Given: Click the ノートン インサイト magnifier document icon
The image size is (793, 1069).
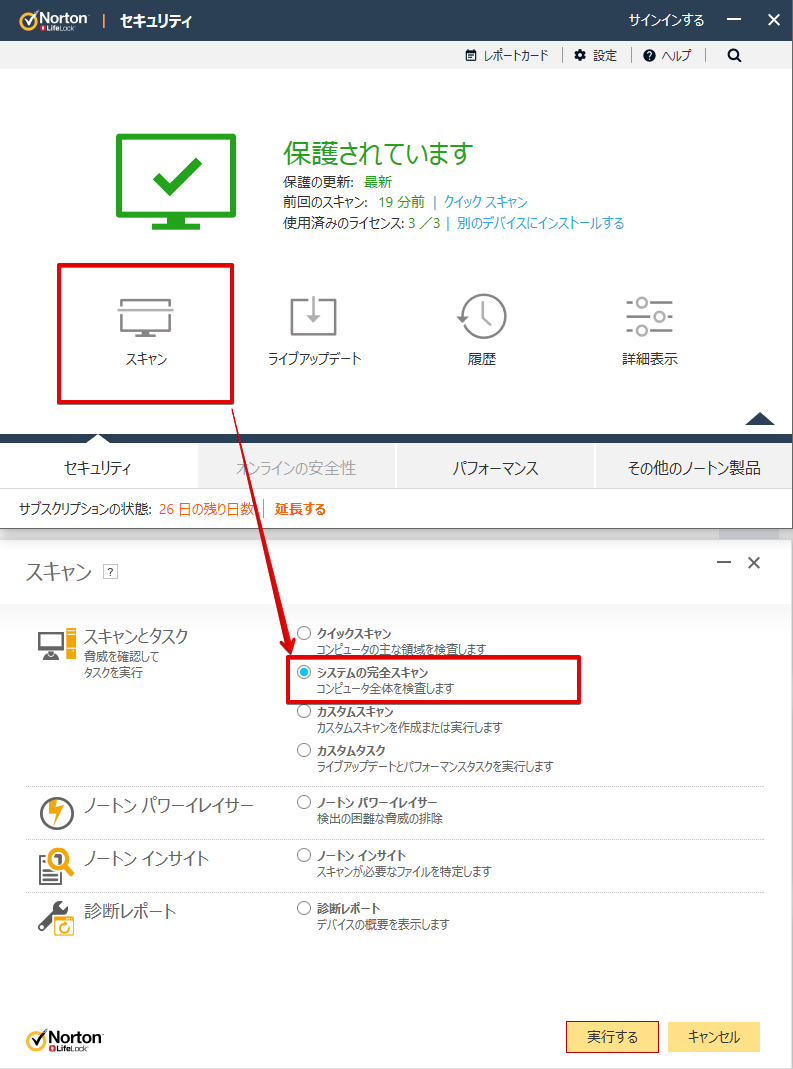Looking at the screenshot, I should point(56,866).
